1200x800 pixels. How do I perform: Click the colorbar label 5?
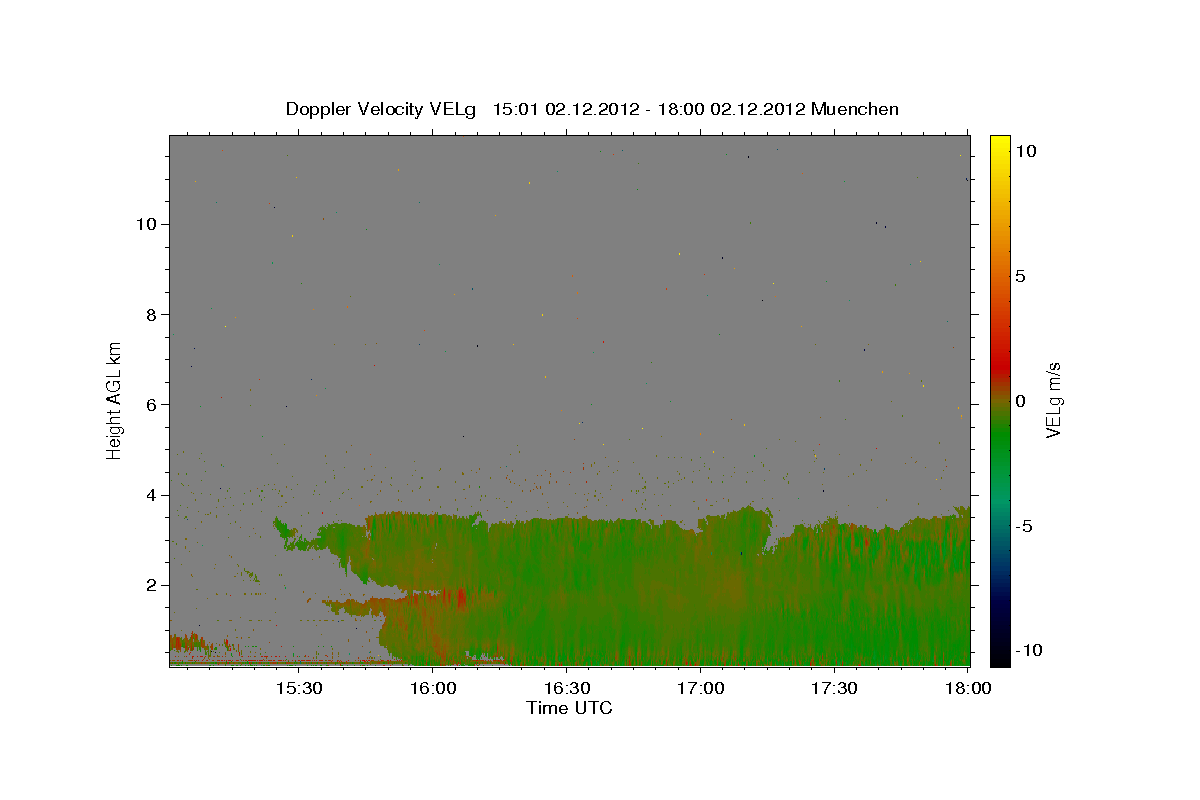[1020, 276]
